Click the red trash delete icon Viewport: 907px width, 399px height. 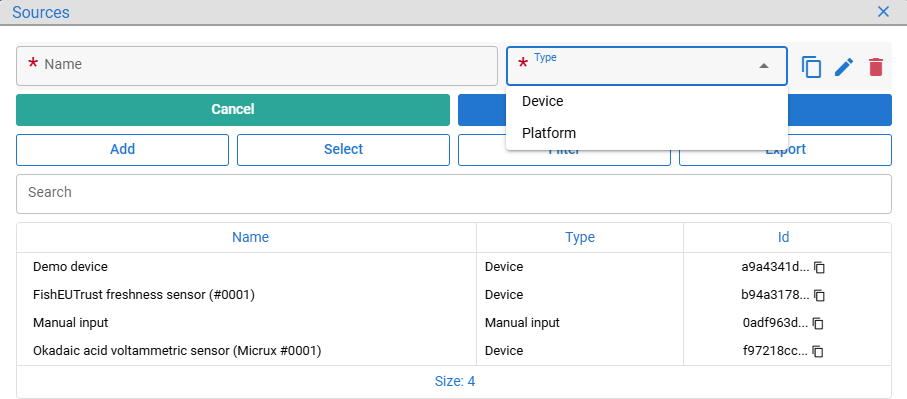(876, 67)
